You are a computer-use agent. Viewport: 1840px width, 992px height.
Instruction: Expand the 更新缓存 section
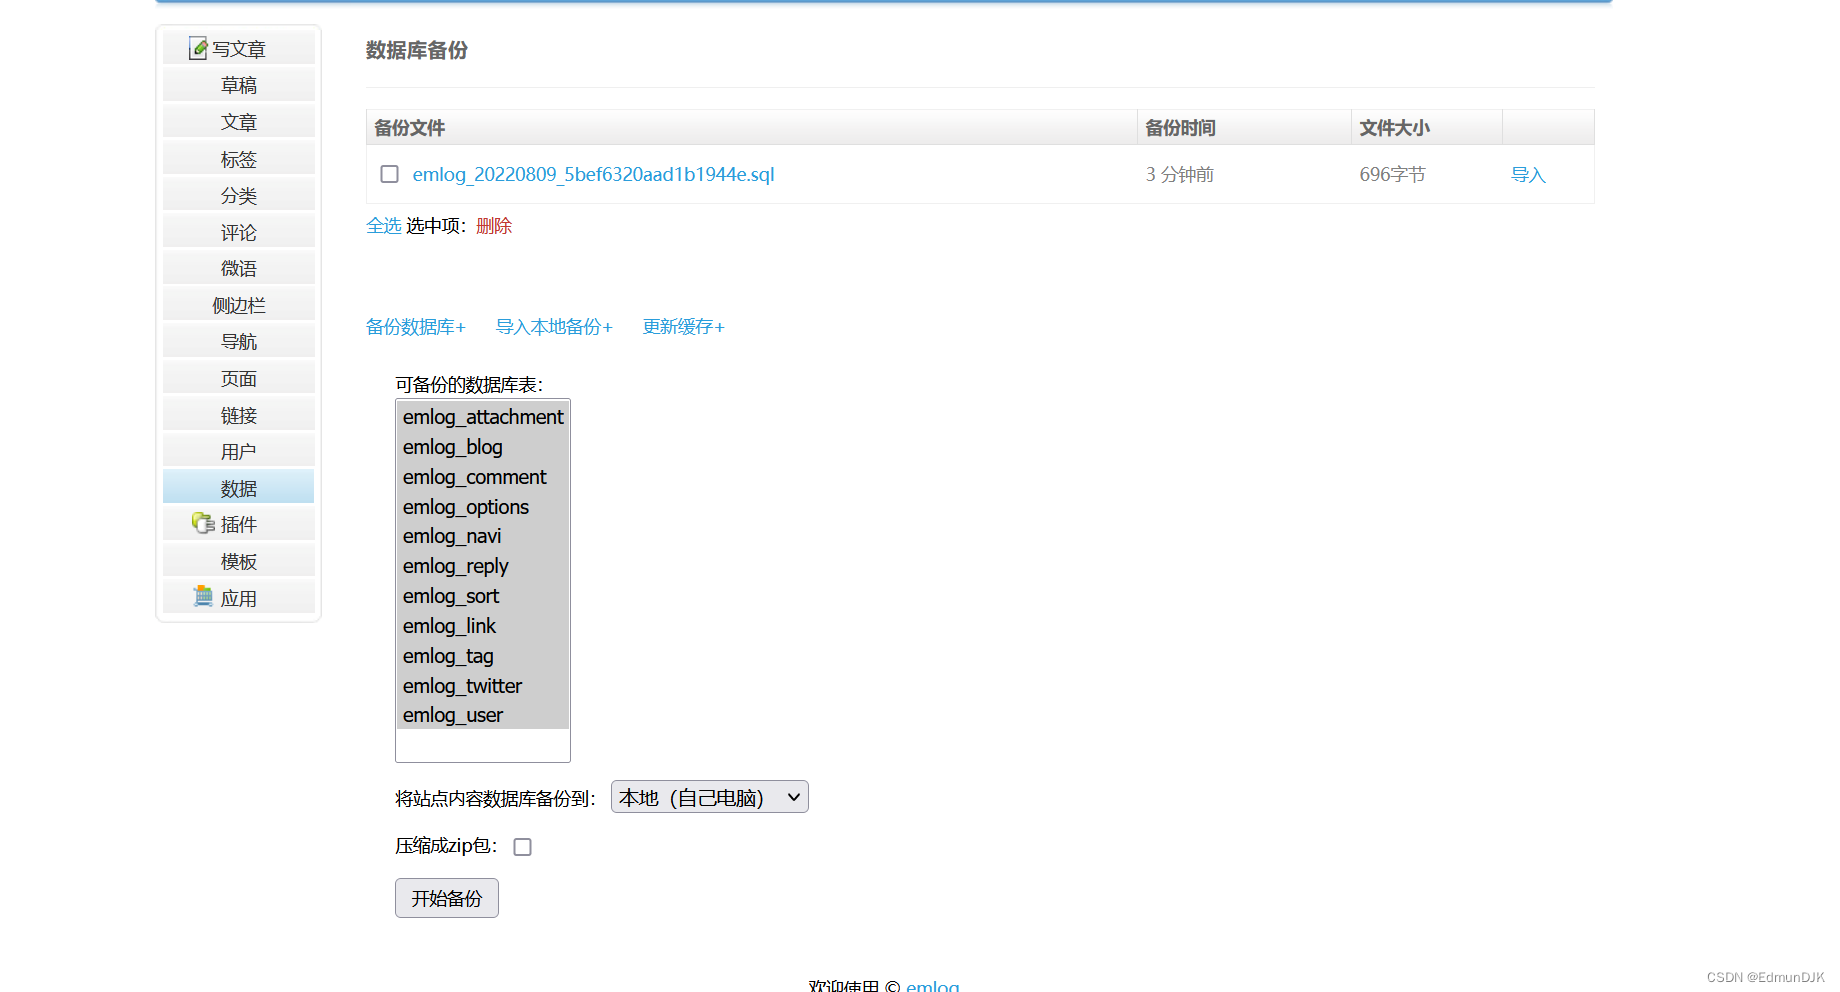(x=683, y=326)
